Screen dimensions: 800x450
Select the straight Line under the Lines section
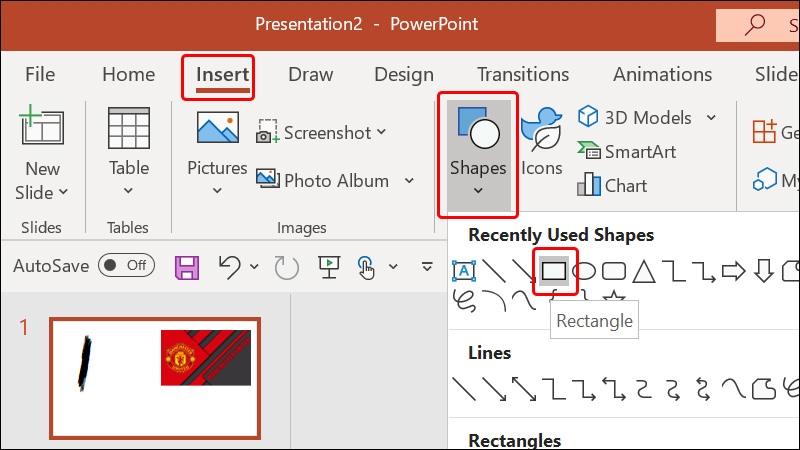(464, 389)
